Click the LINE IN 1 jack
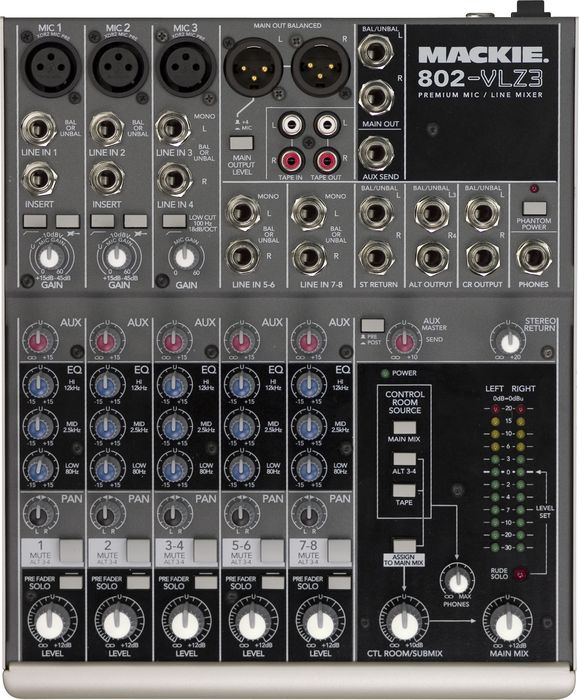Screen dimensions: 579x700 39,129
